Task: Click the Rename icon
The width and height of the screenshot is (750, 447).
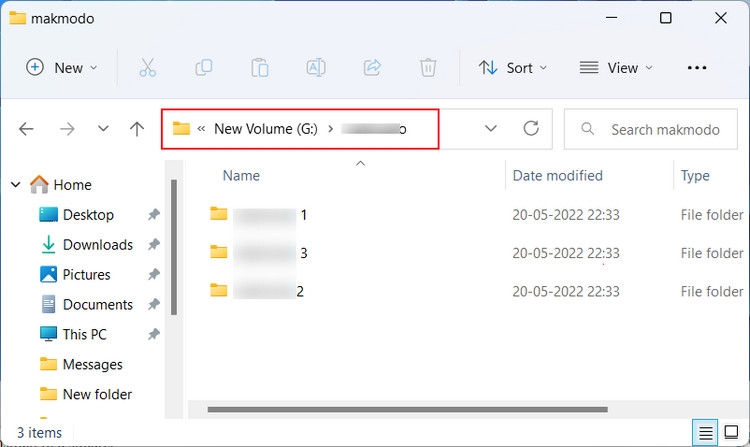Action: tap(316, 68)
